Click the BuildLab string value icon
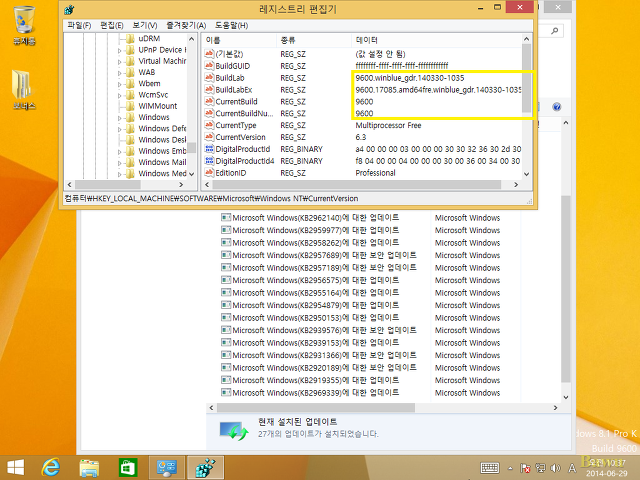The height and width of the screenshot is (480, 640). (x=209, y=78)
